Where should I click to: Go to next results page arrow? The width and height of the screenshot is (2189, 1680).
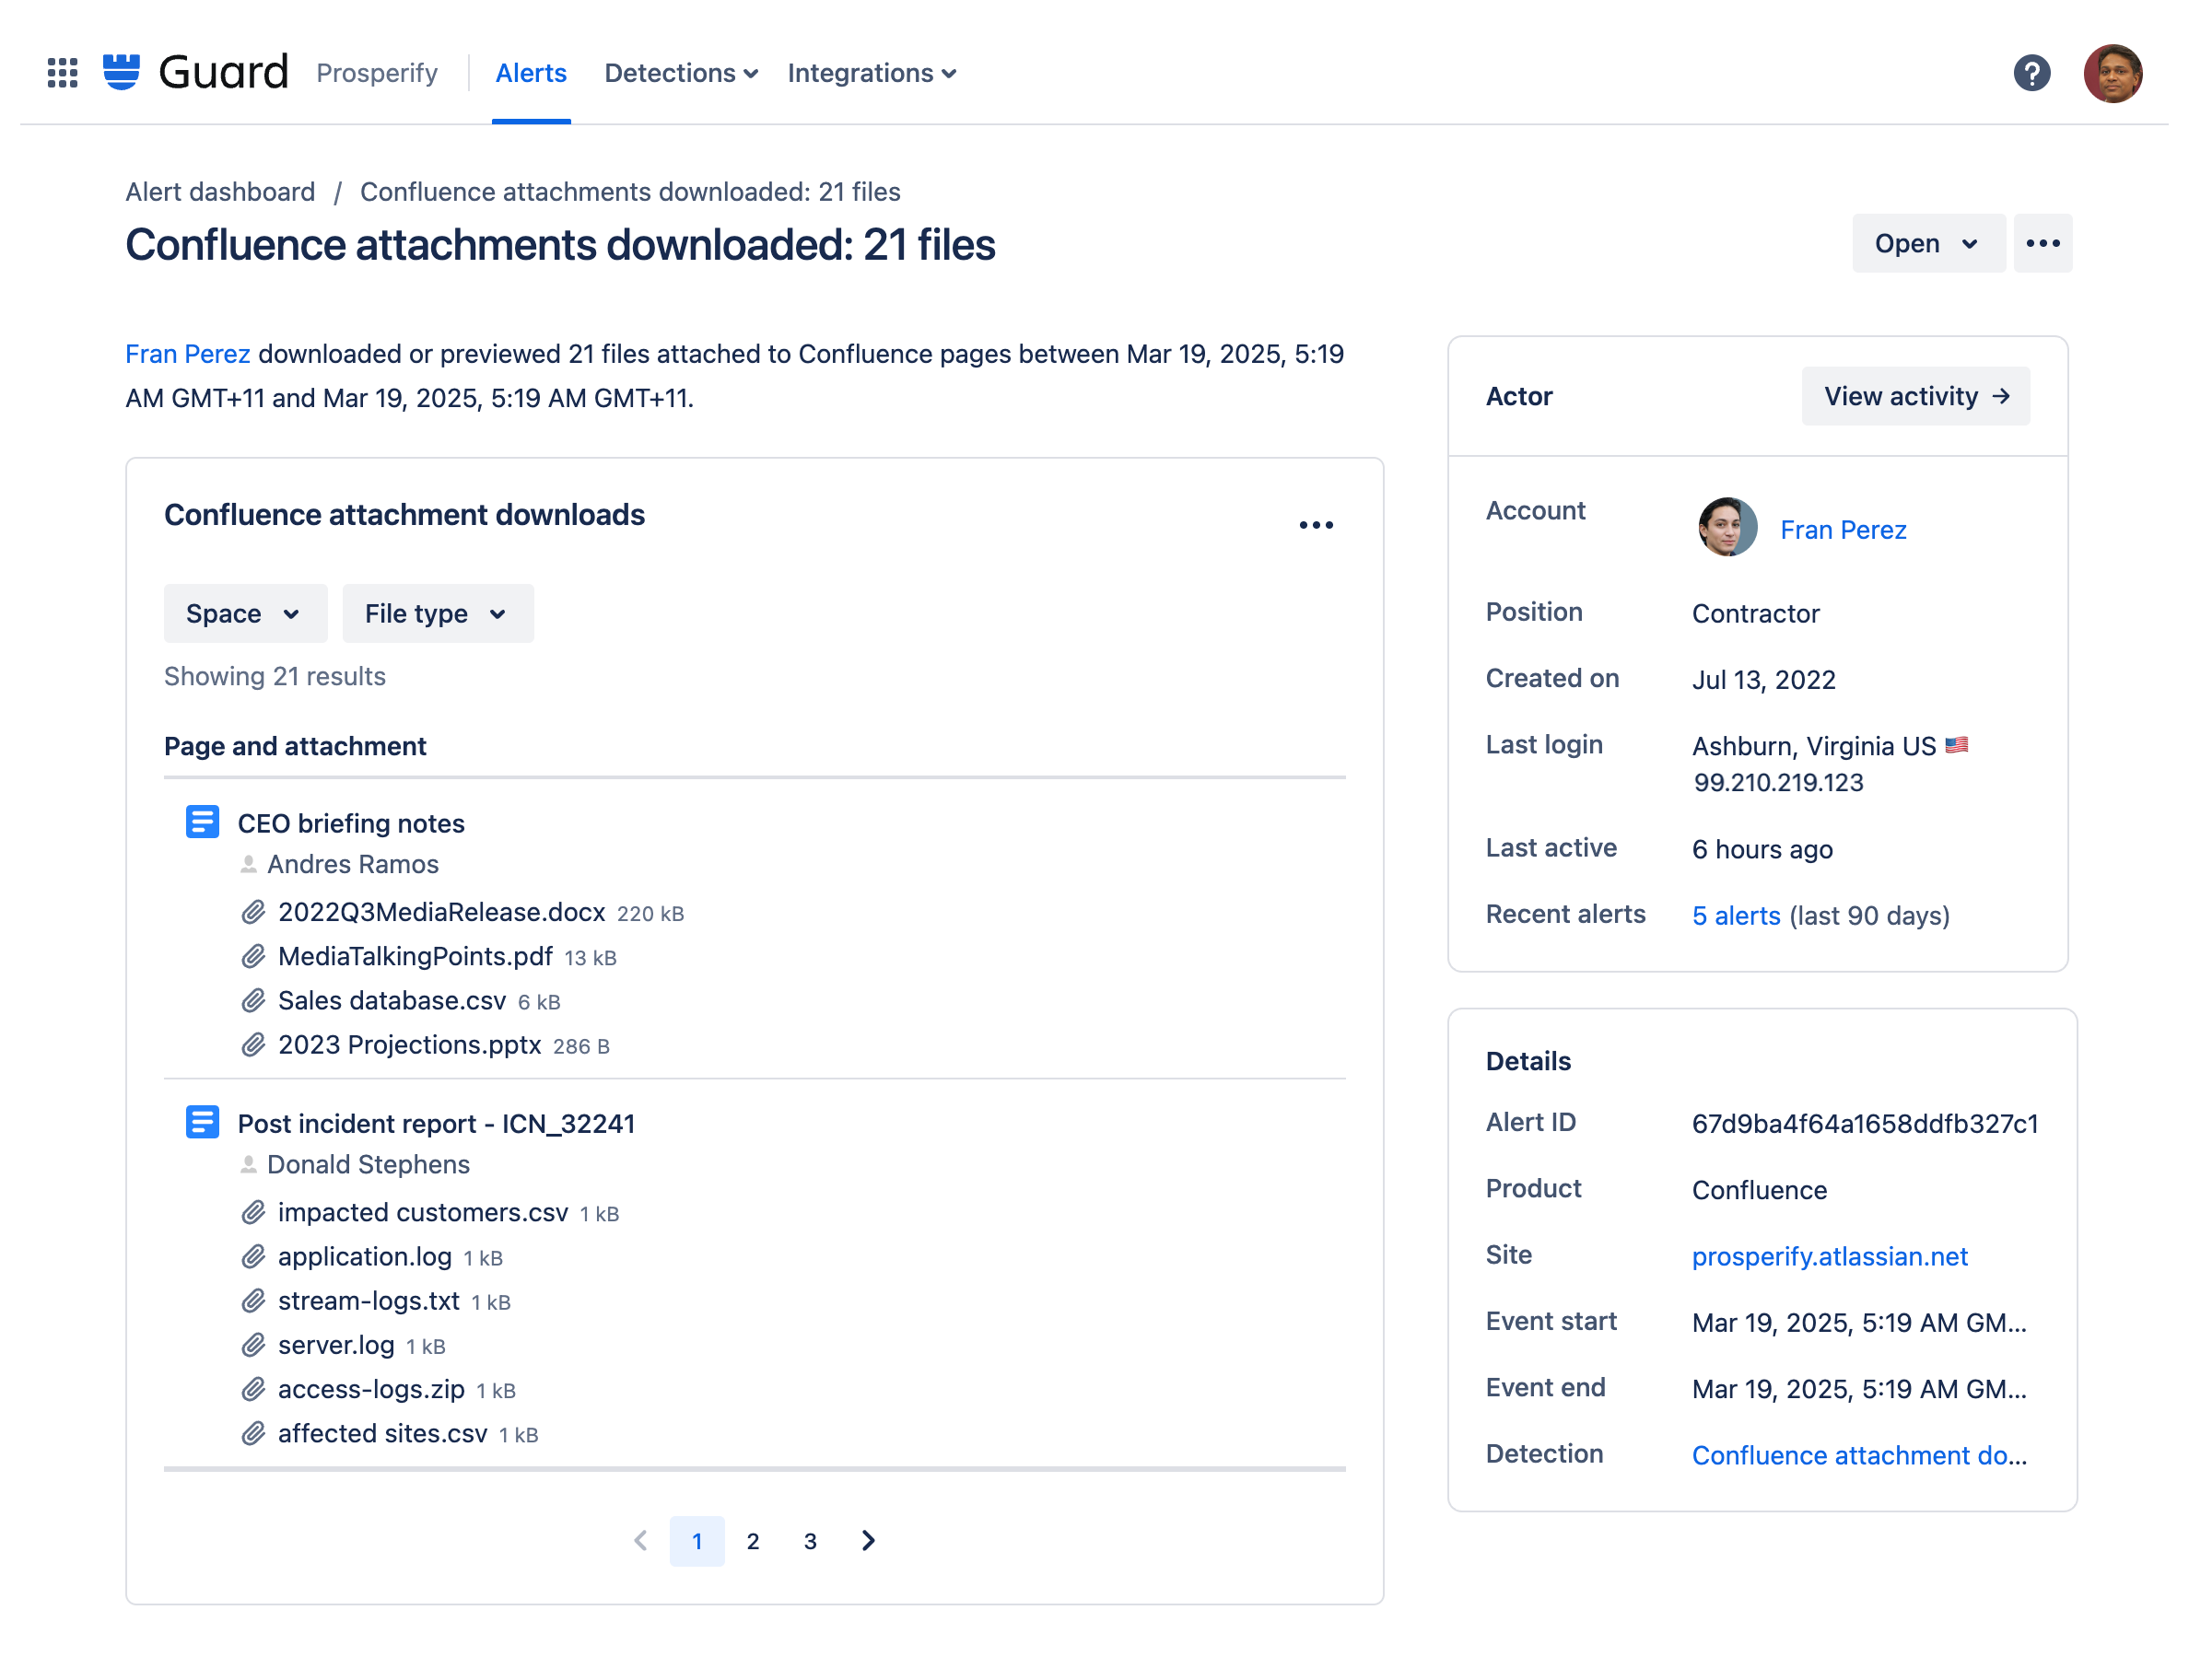pos(868,1540)
